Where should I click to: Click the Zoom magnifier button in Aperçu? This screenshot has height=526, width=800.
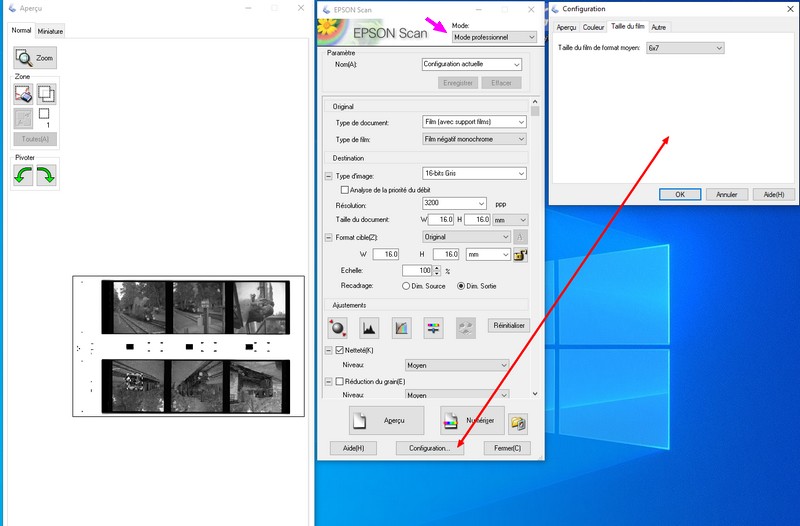coord(35,58)
